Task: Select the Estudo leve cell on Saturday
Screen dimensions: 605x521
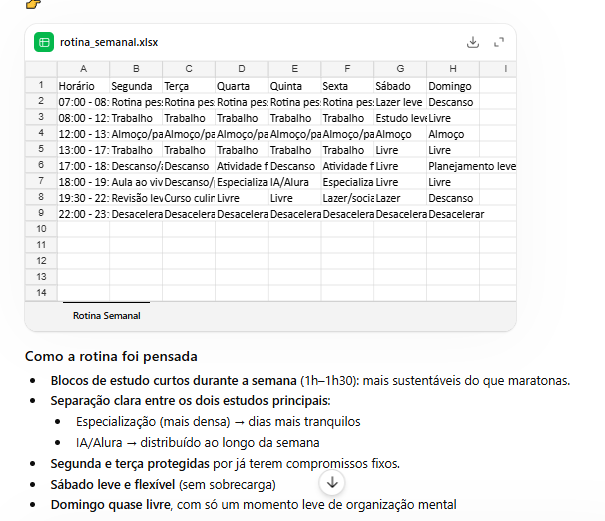Action: pyautogui.click(x=400, y=118)
